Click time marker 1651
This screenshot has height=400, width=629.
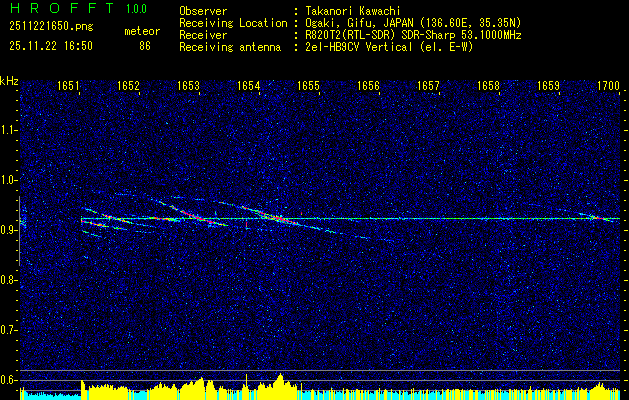tap(68, 86)
